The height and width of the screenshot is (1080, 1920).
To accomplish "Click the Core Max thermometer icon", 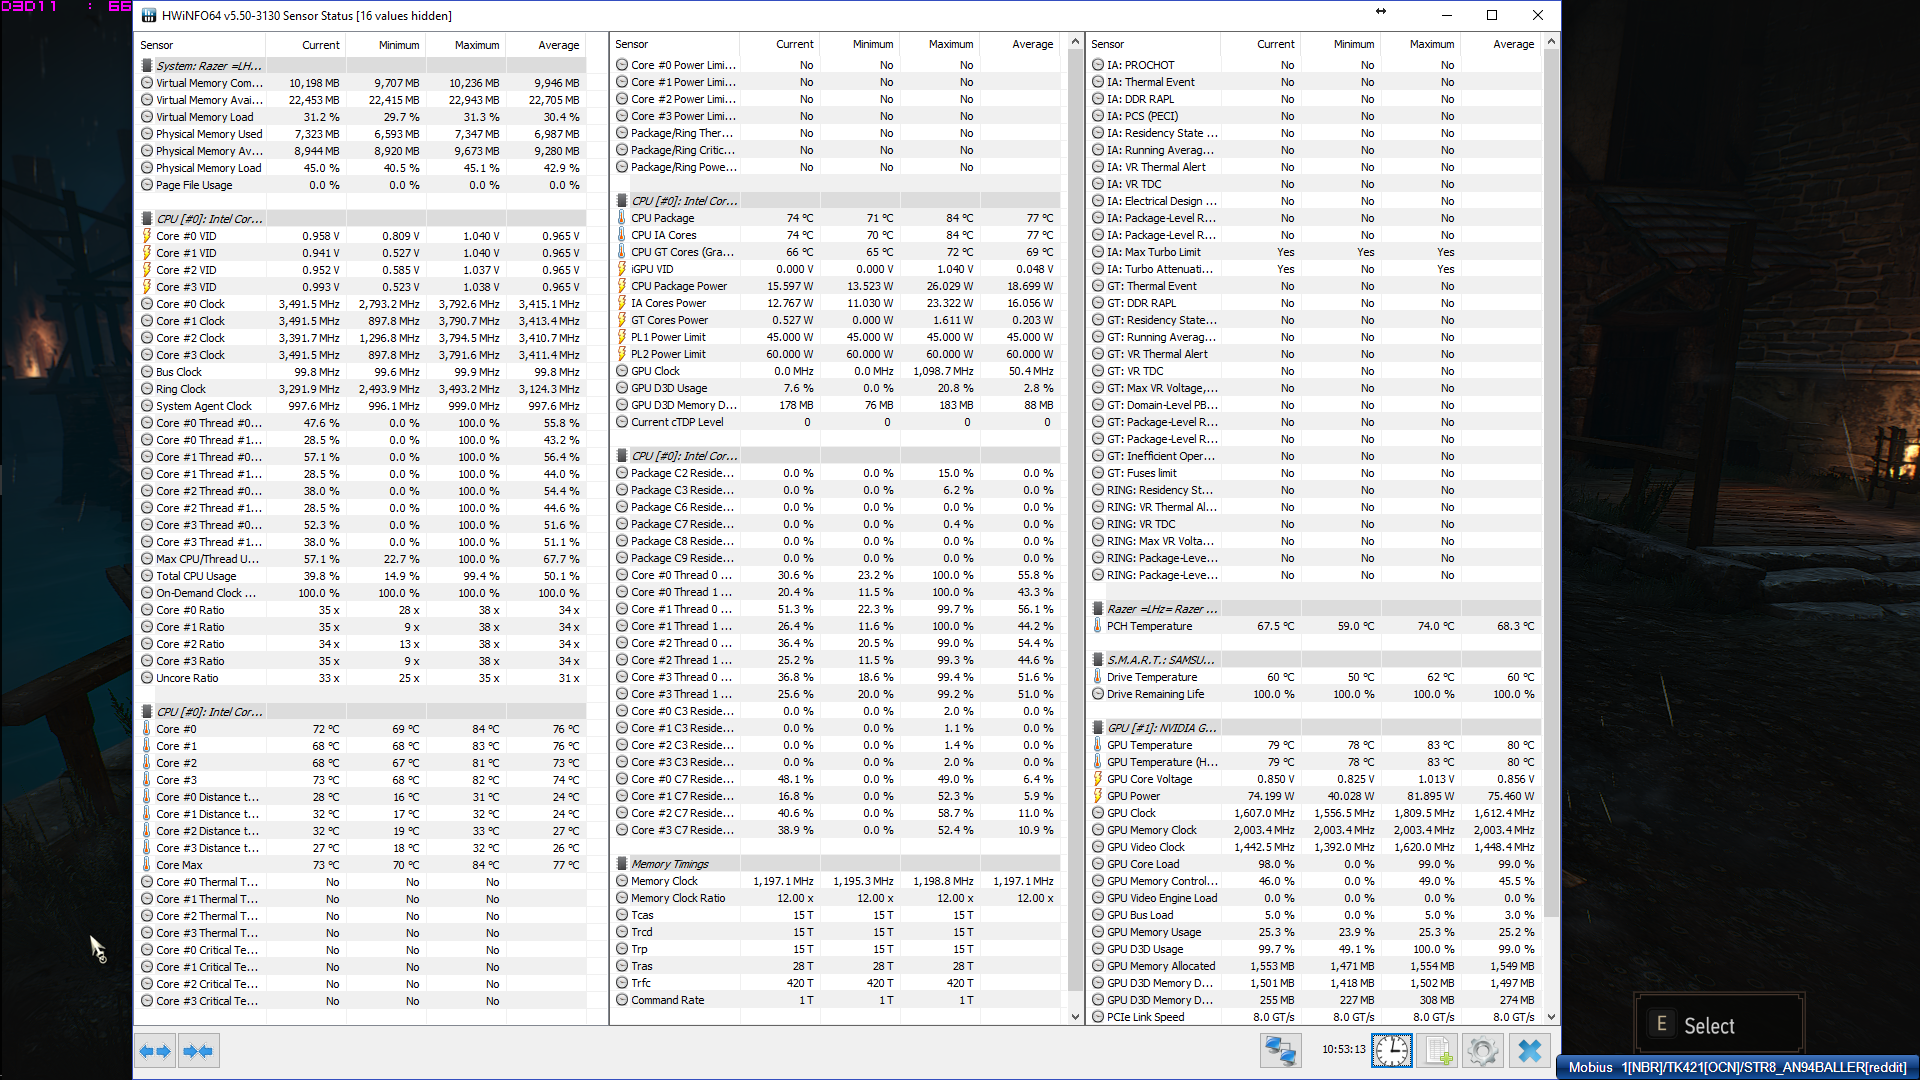I will click(x=147, y=865).
